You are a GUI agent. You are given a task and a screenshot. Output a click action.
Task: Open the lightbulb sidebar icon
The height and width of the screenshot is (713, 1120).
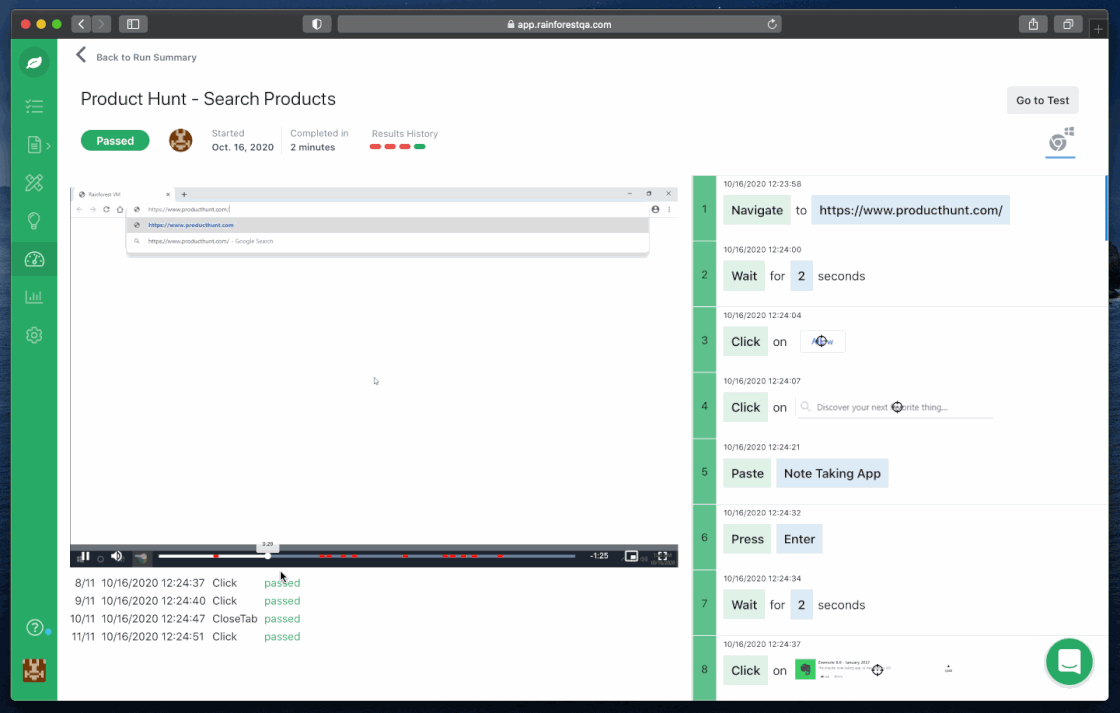click(x=34, y=221)
